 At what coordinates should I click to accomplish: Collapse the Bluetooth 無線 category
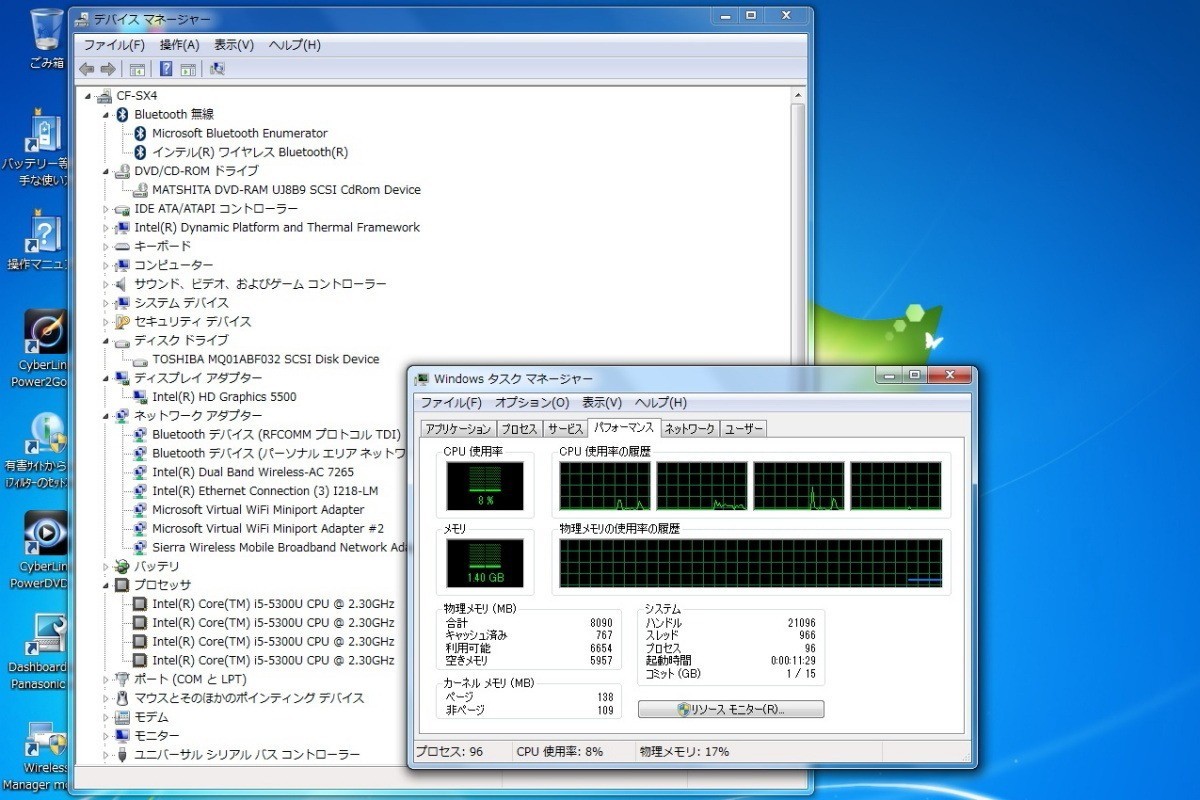pos(107,115)
